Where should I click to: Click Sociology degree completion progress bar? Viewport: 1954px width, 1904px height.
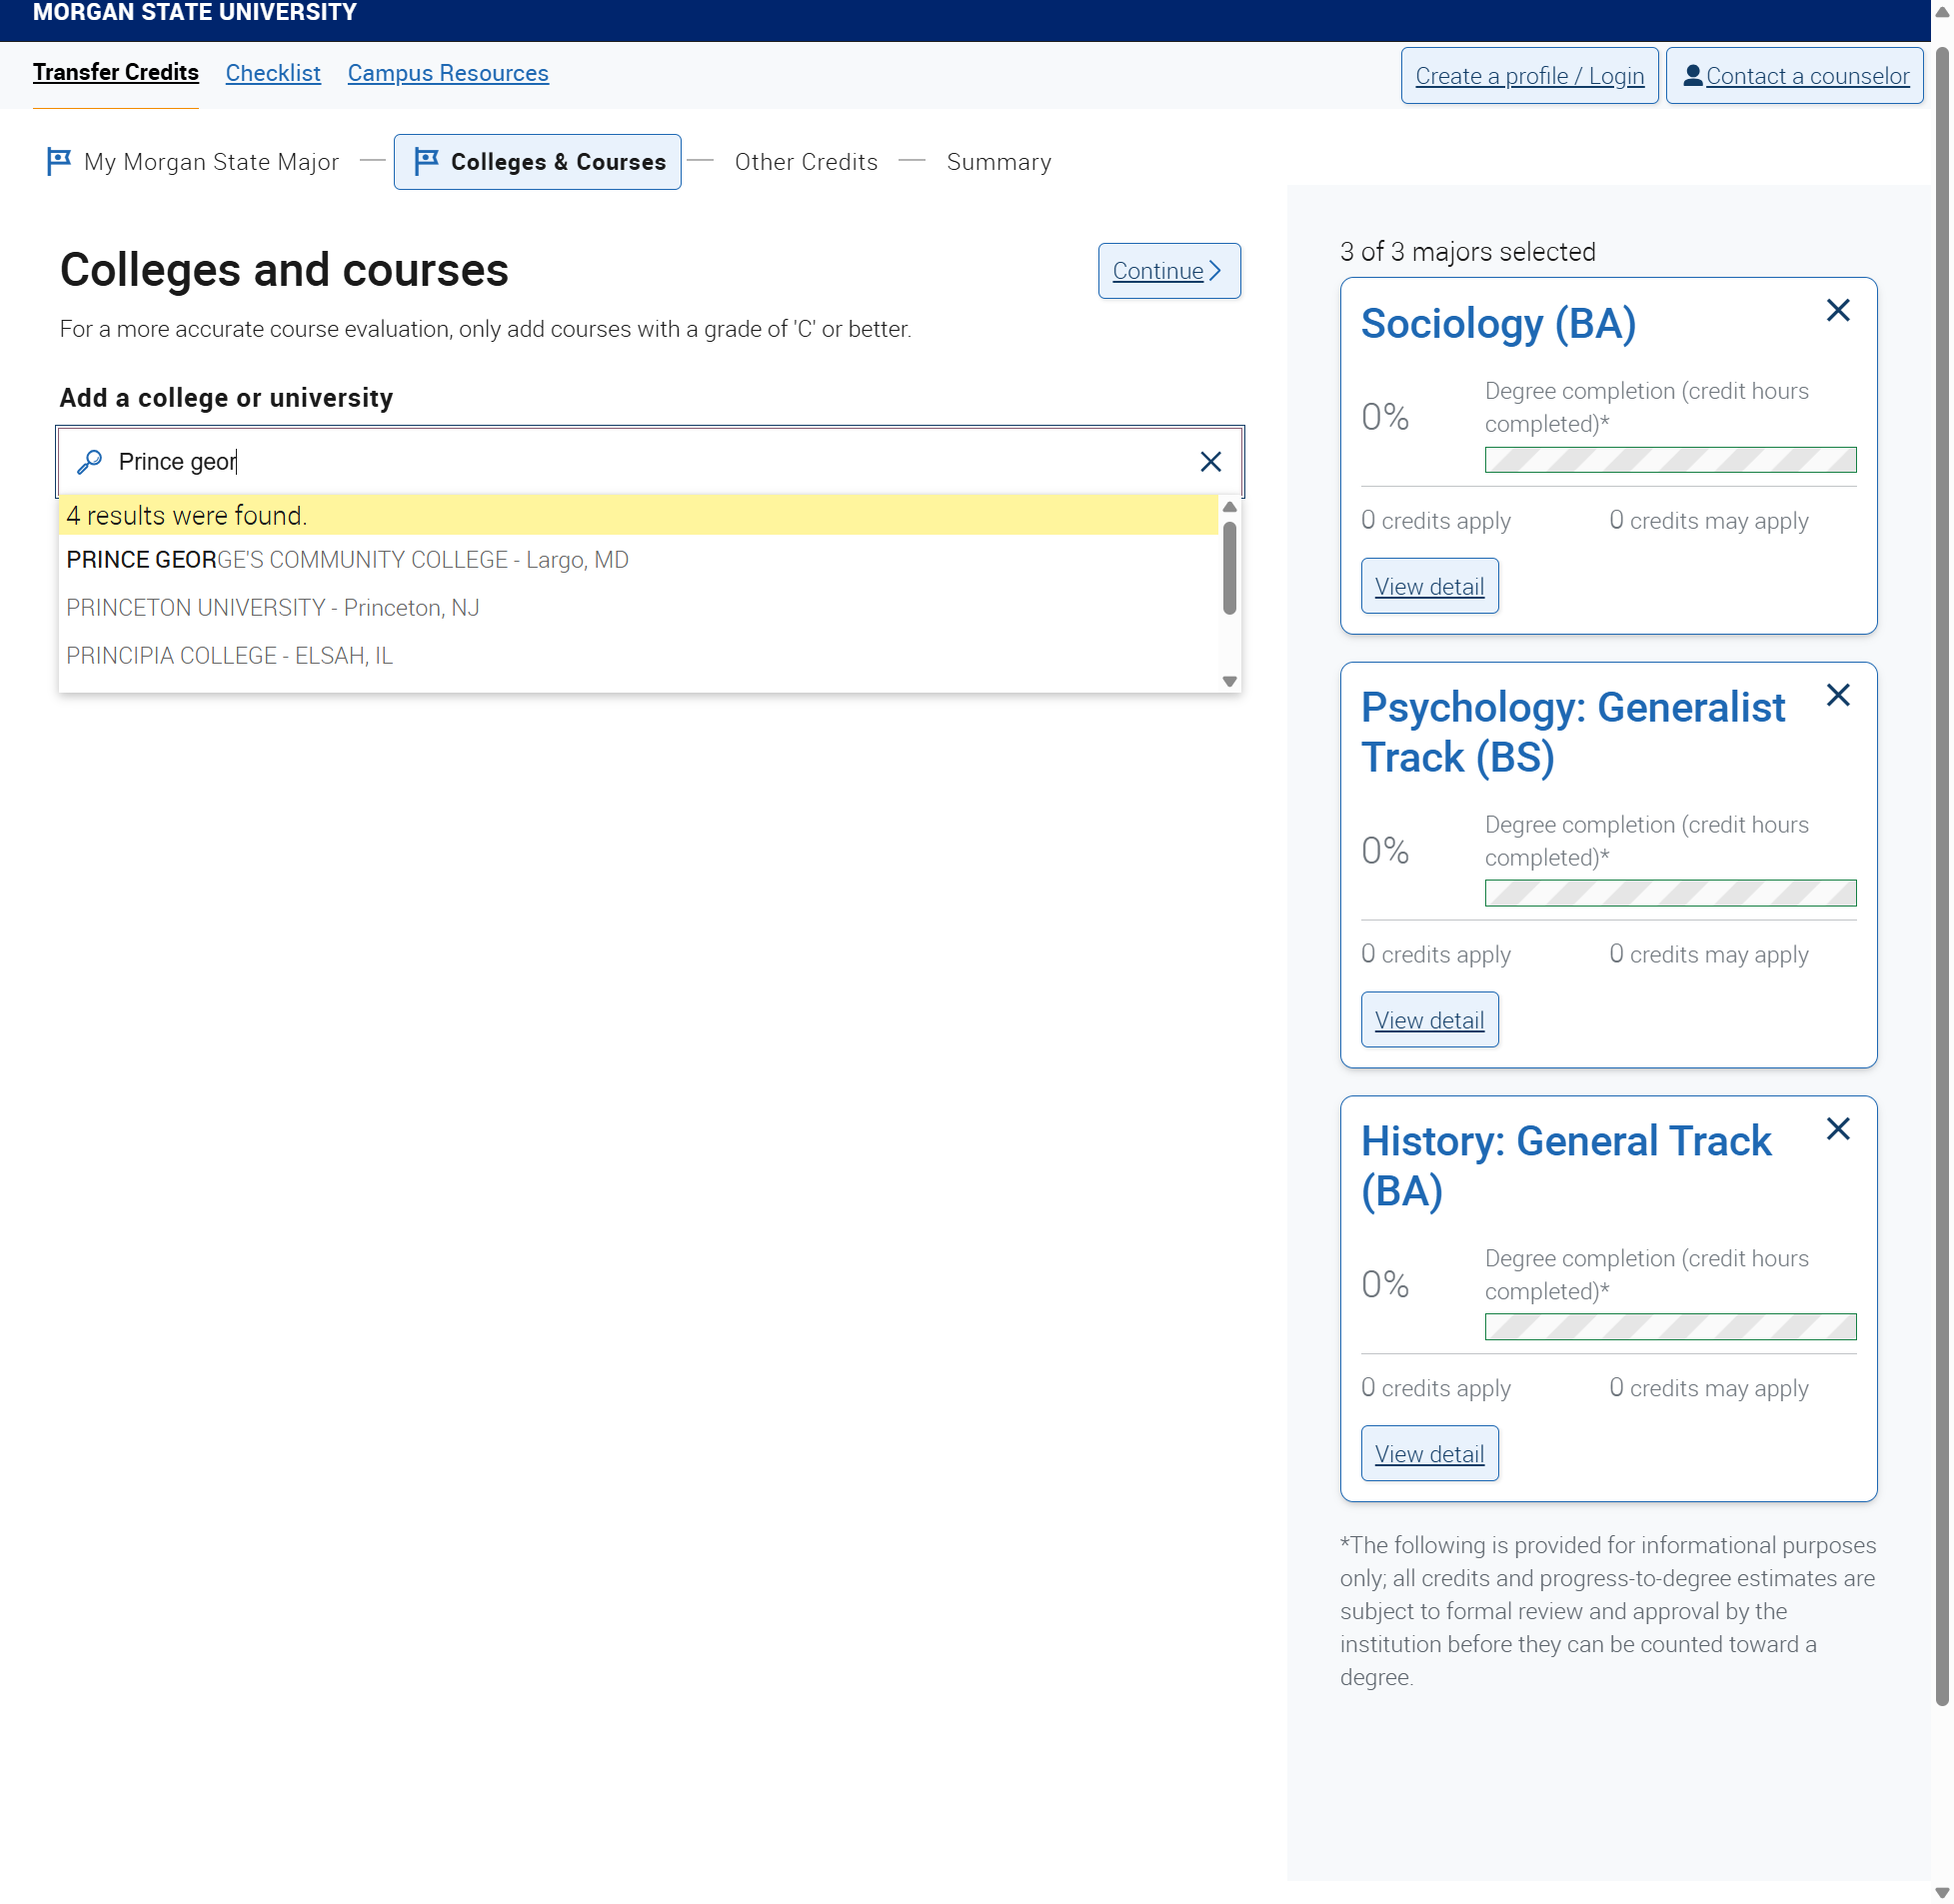(x=1670, y=460)
